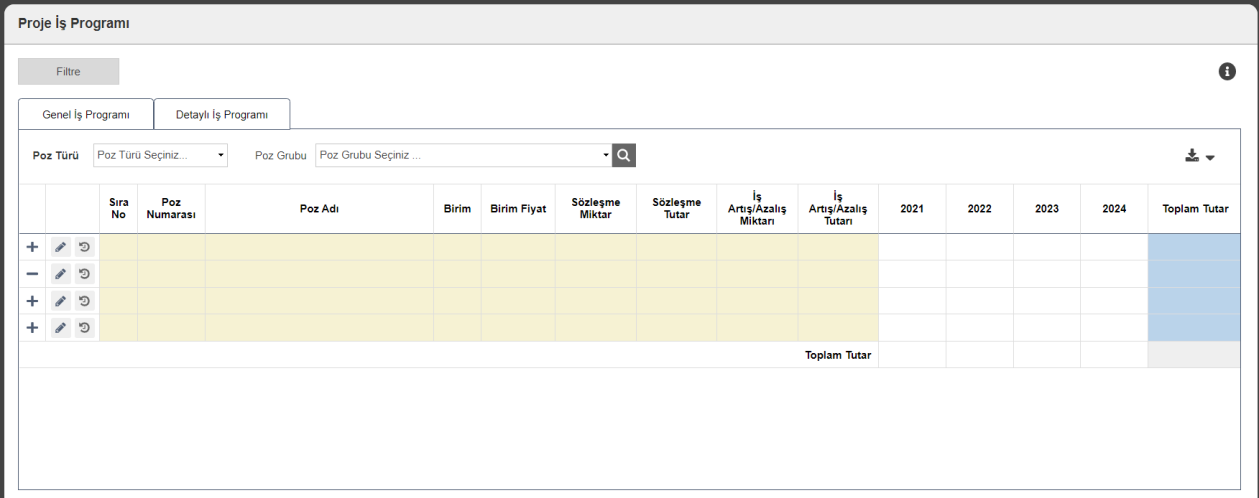Expand the third table row
This screenshot has width=1259, height=498.
pyautogui.click(x=32, y=301)
